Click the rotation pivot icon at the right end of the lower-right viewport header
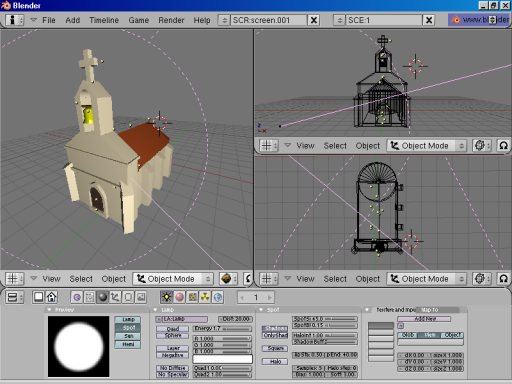The image size is (512, 384). (503, 279)
